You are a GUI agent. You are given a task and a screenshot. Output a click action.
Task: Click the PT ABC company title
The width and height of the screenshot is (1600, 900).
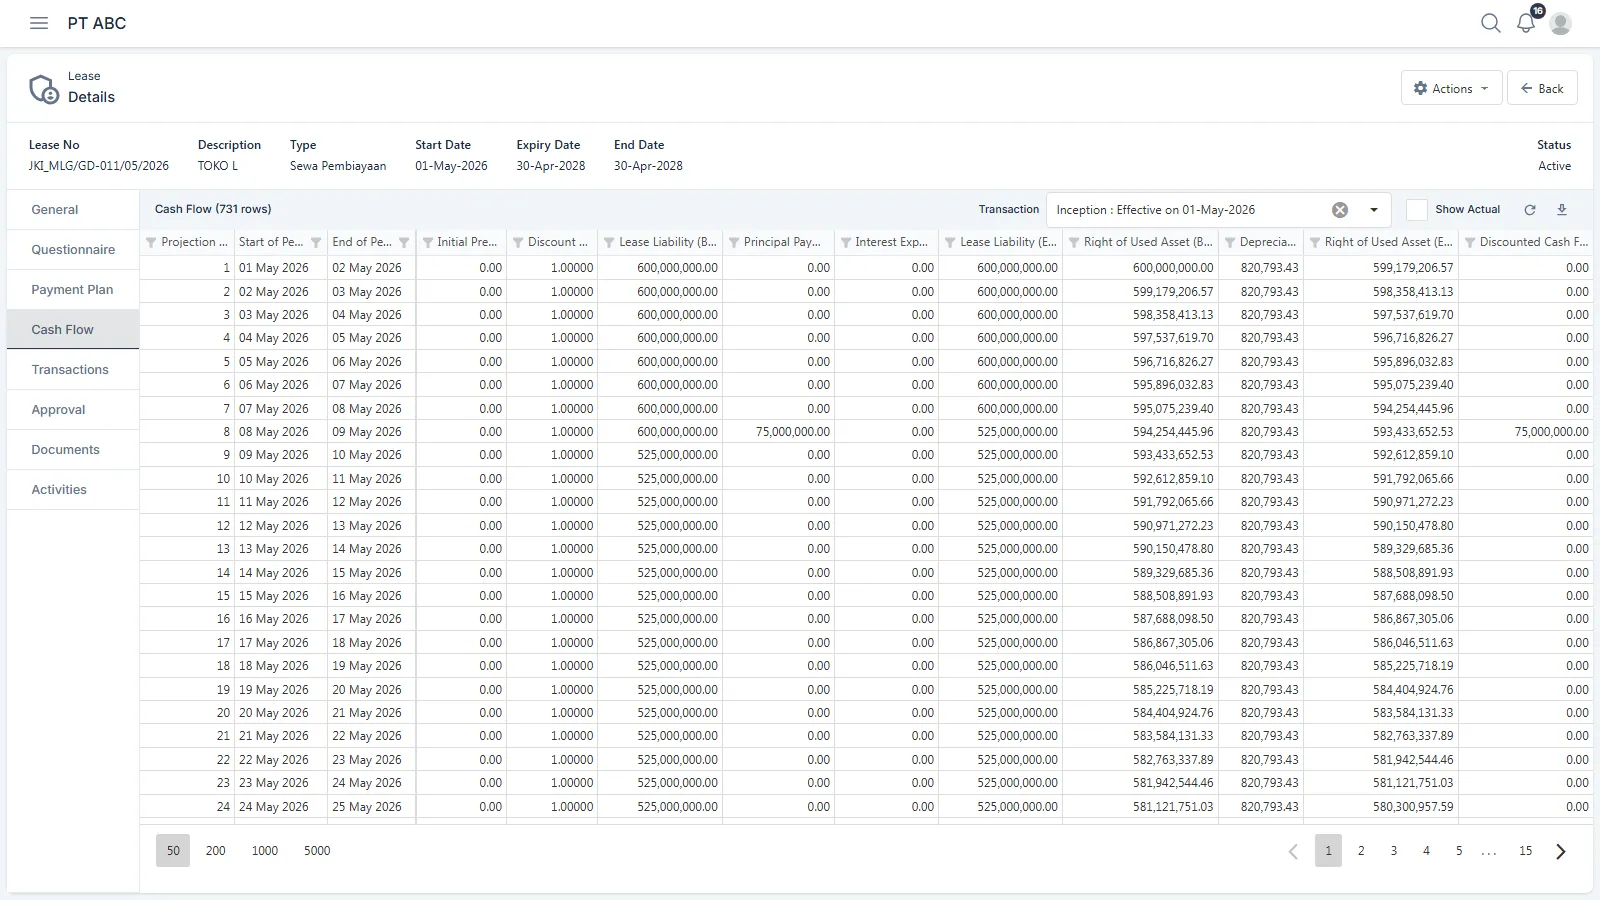point(97,23)
